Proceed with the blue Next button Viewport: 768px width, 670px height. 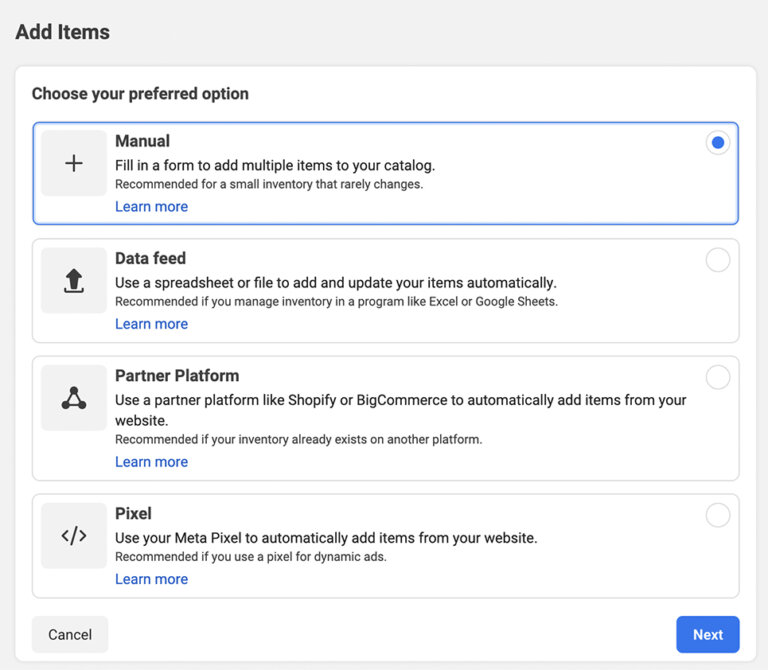[x=707, y=634]
